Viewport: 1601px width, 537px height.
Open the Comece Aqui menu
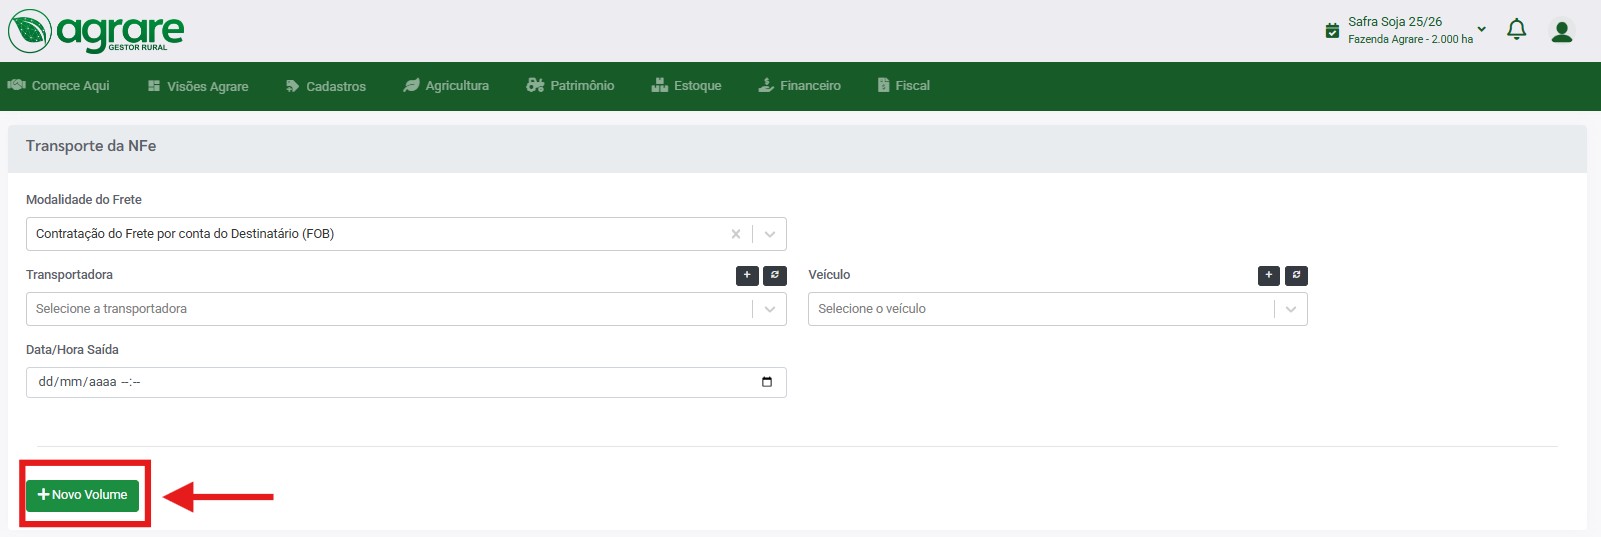click(59, 86)
